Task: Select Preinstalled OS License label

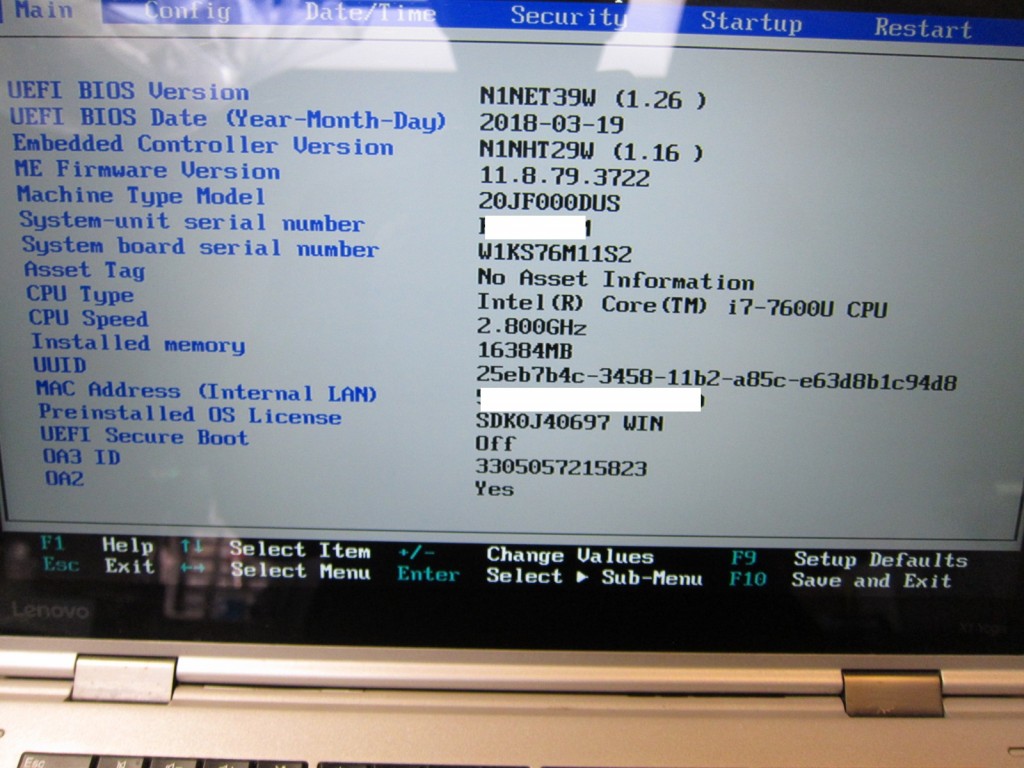Action: pyautogui.click(x=190, y=415)
